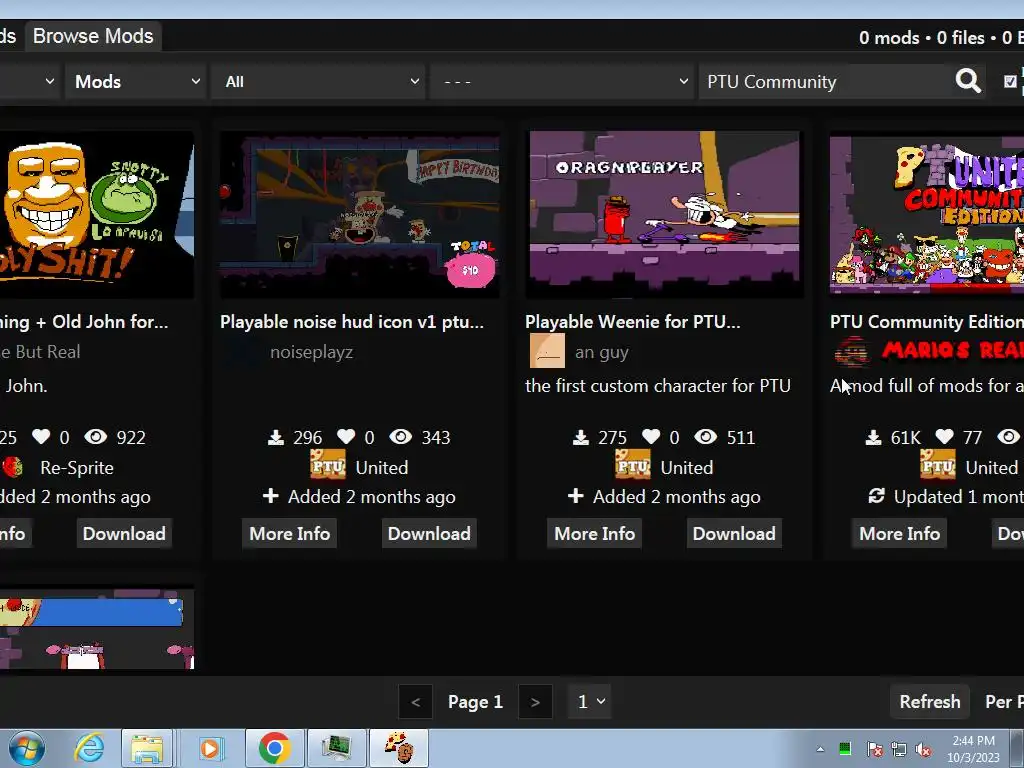Click the PTU game icon under Playable Weenie
The width and height of the screenshot is (1024, 768).
[633, 465]
